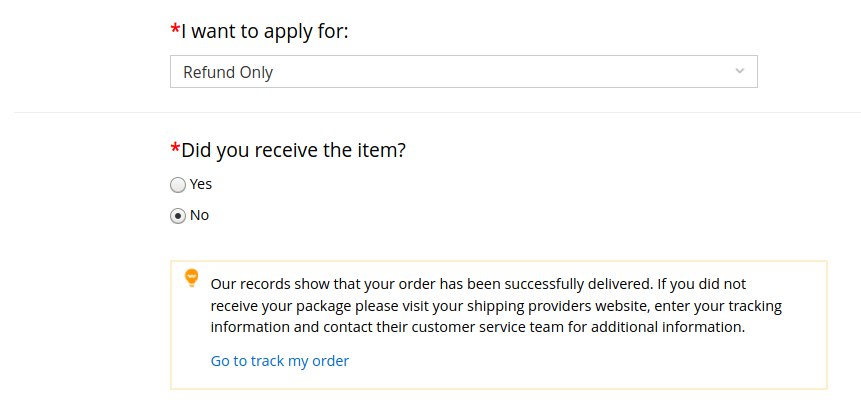Click the orange lightbulb tip icon

191,278
